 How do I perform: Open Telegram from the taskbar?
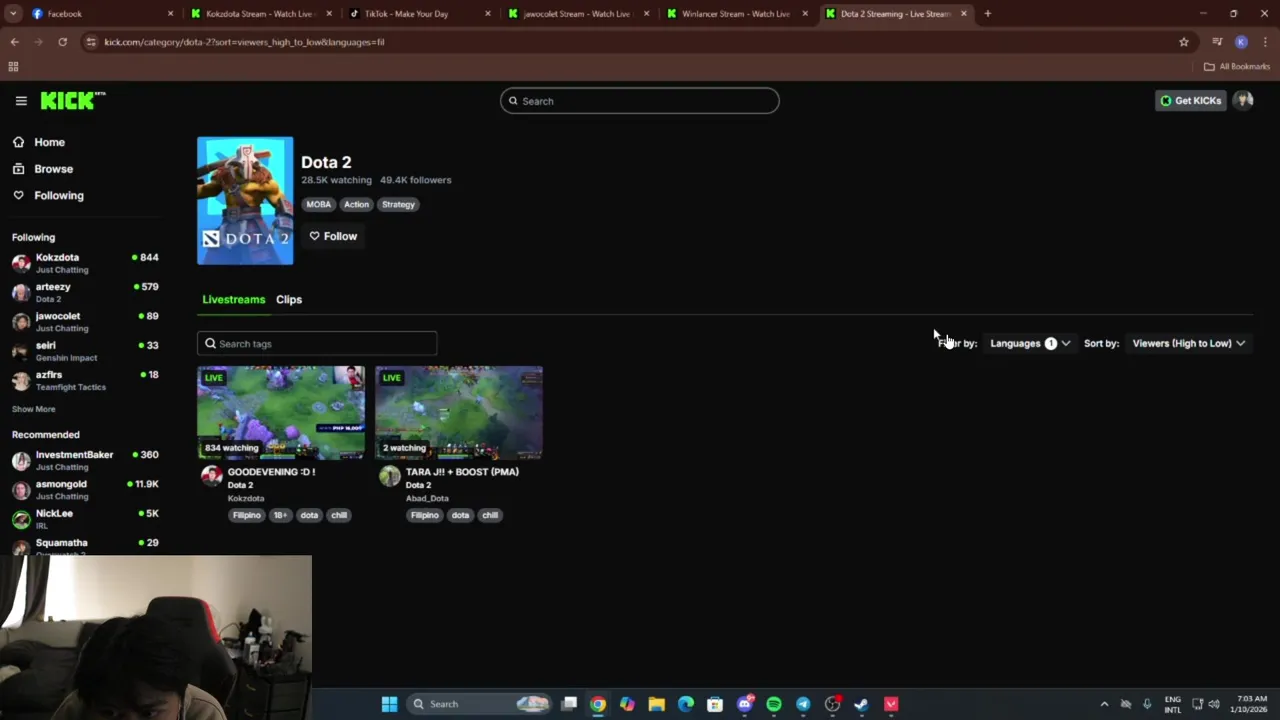(803, 704)
